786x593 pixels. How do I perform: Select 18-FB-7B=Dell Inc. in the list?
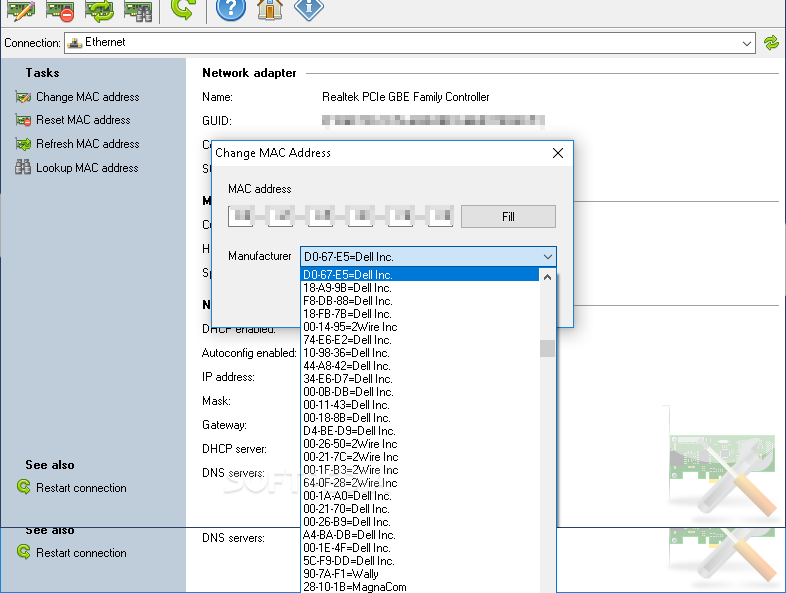point(420,314)
